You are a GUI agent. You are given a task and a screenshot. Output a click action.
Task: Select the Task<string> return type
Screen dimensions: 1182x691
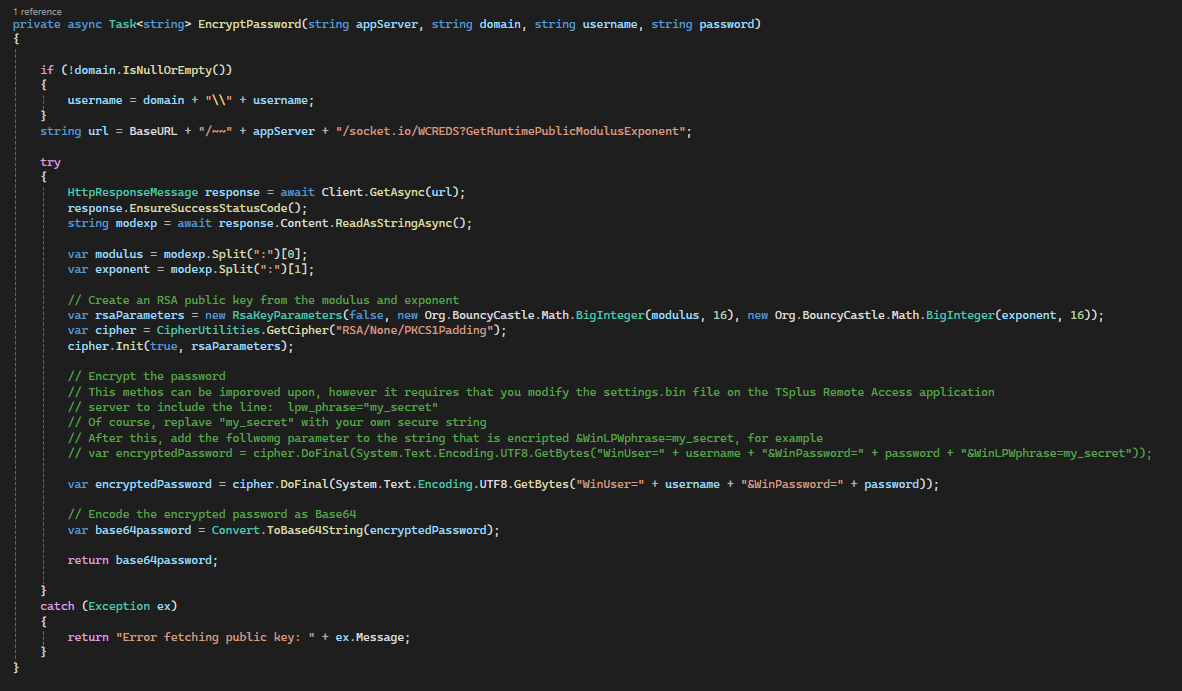click(143, 24)
